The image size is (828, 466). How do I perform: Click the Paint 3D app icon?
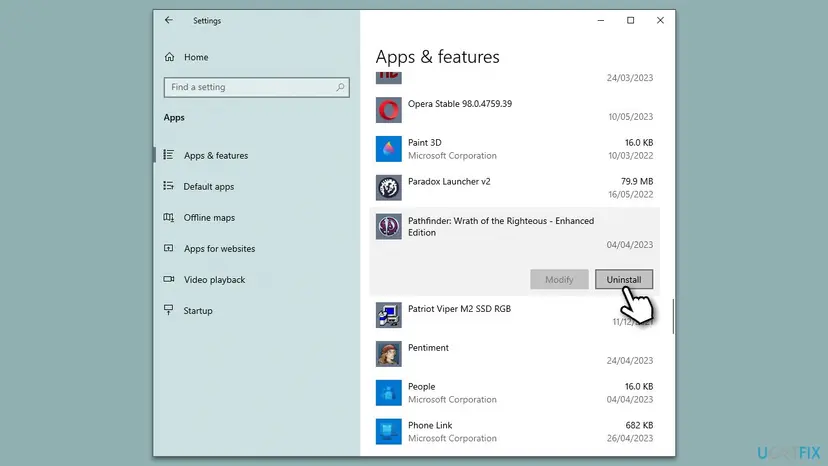click(389, 149)
